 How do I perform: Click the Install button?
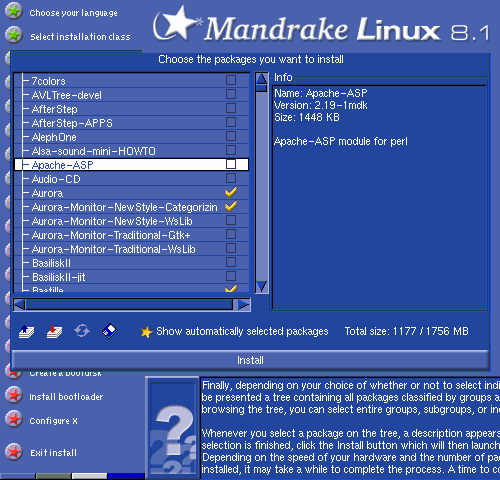(x=250, y=360)
